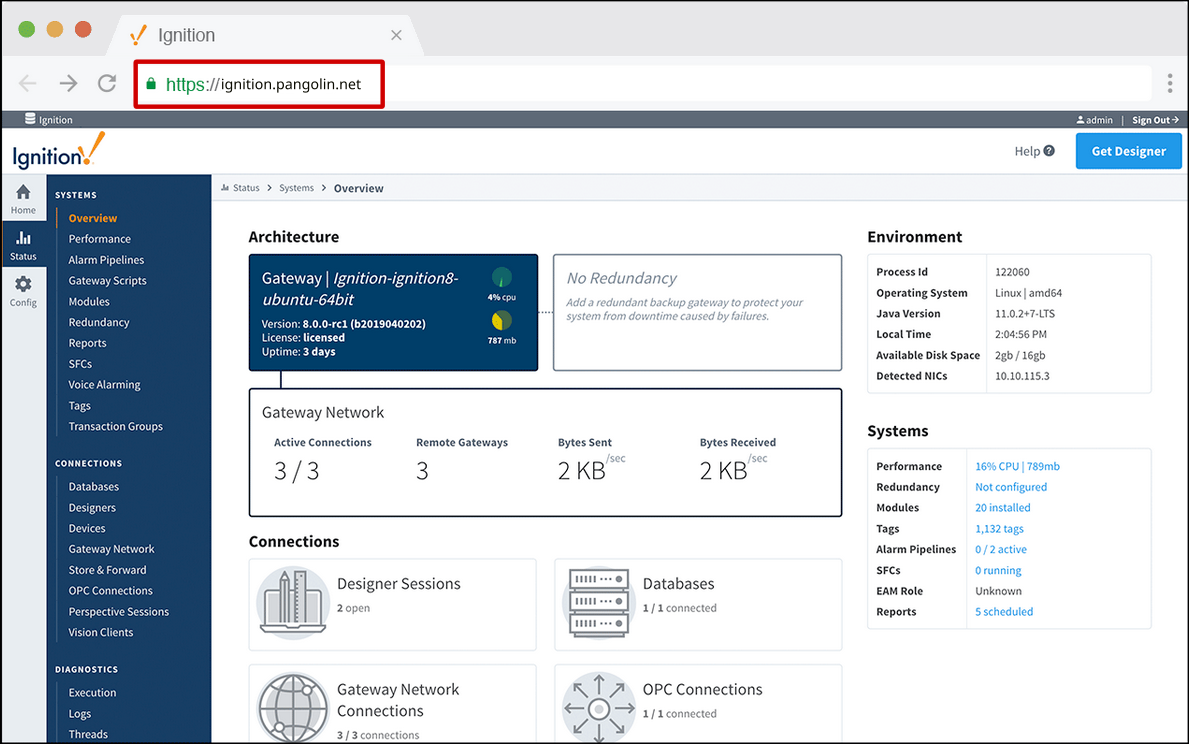Image resolution: width=1189 pixels, height=744 pixels.
Task: Open Gateway Scripts in the sidebar
Action: coord(108,281)
